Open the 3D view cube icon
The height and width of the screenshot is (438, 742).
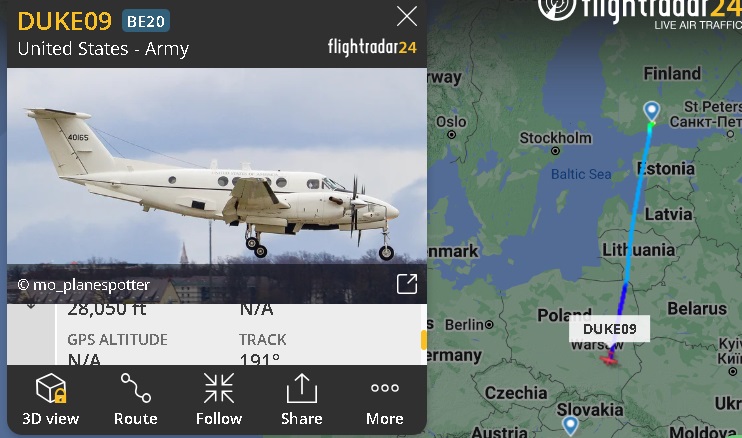pyautogui.click(x=51, y=388)
